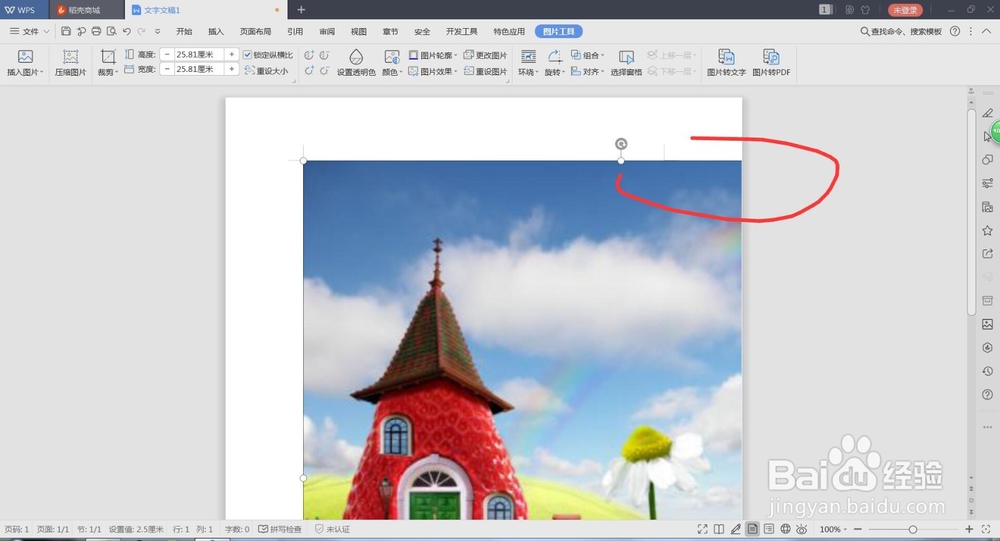Click the web layout globe icon in status bar
This screenshot has width=1000, height=541.
coord(786,529)
